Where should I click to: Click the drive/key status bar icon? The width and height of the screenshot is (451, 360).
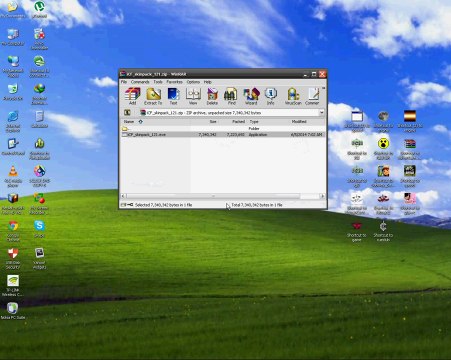[127, 205]
